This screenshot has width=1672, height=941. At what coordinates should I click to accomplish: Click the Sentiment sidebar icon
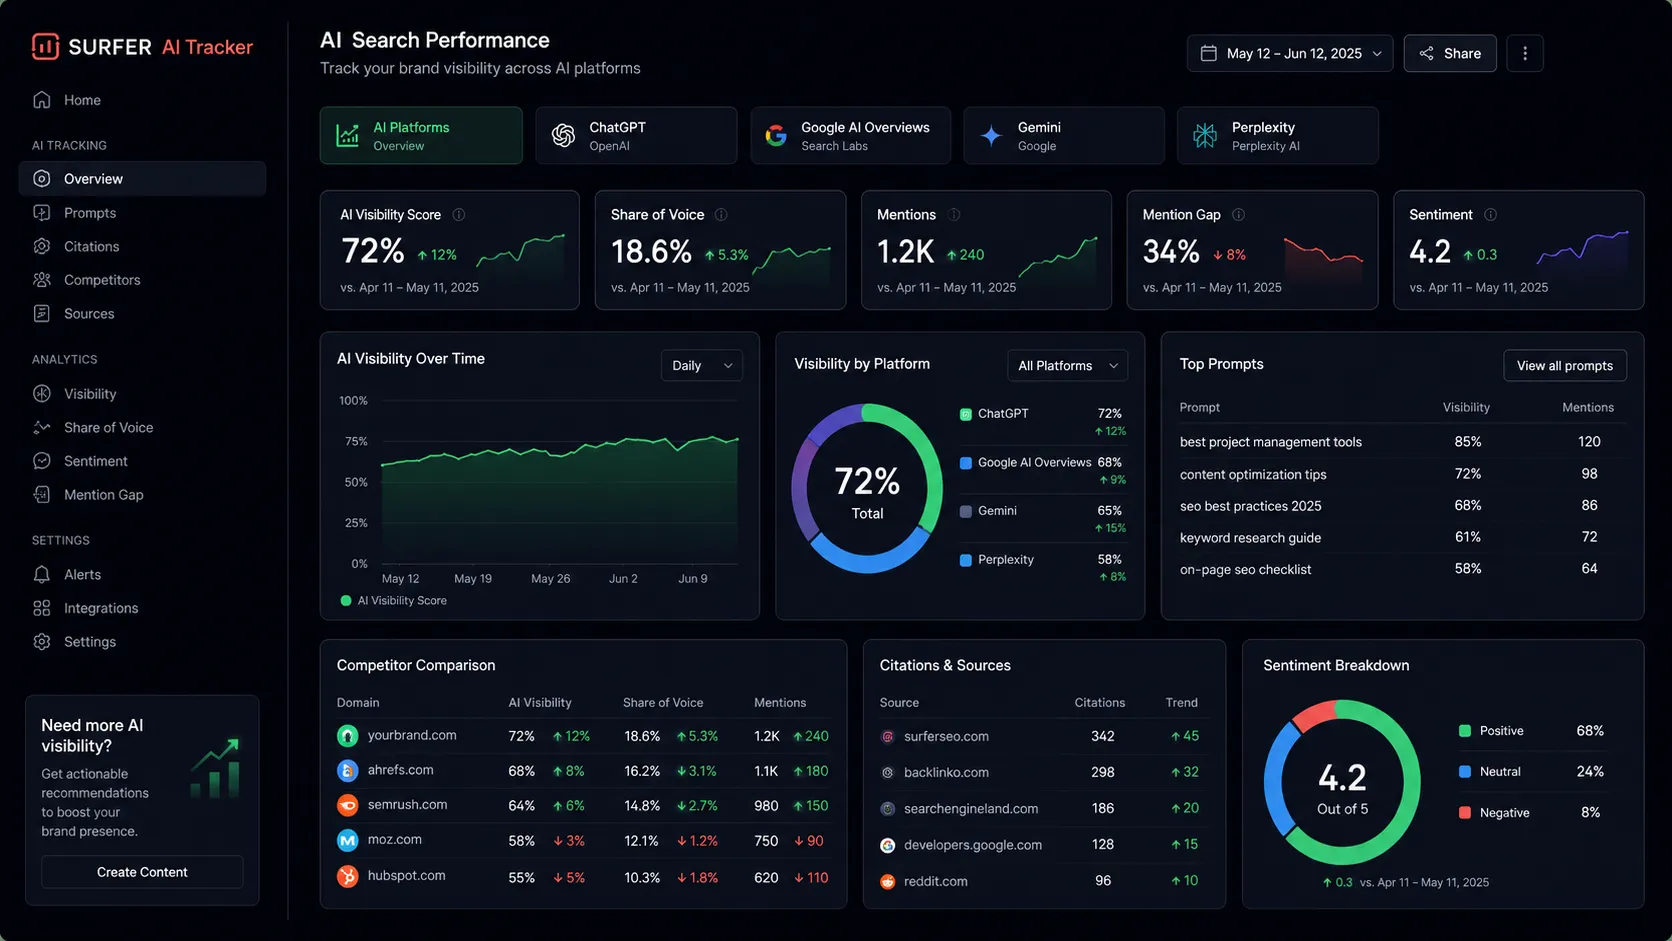[x=42, y=461]
